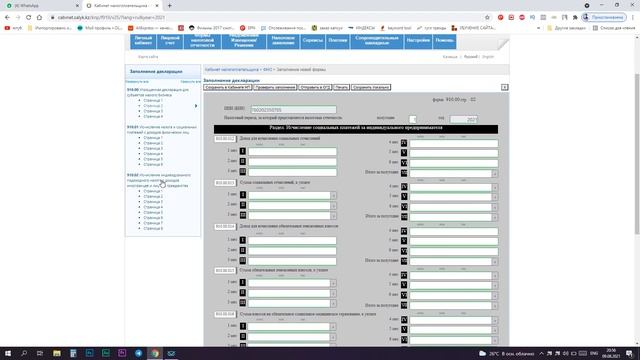The image size is (640, 360).
Task: Click Отправить в ОГД button
Action: click(x=315, y=87)
